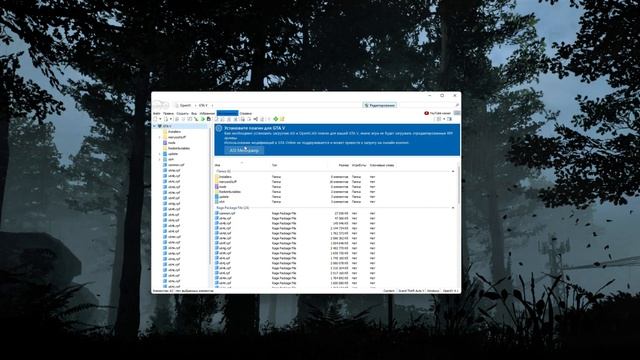Collapse the GTA V root tree node
Viewport: 640px width, 360px height.
[155, 126]
